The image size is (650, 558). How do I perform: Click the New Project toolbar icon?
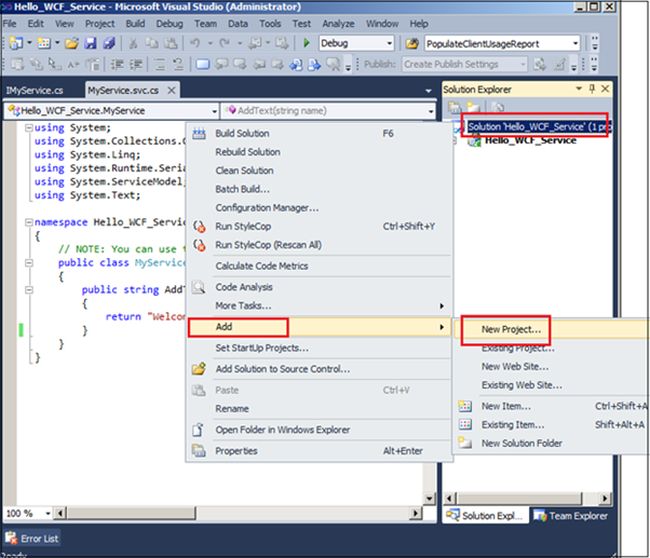tap(16, 43)
